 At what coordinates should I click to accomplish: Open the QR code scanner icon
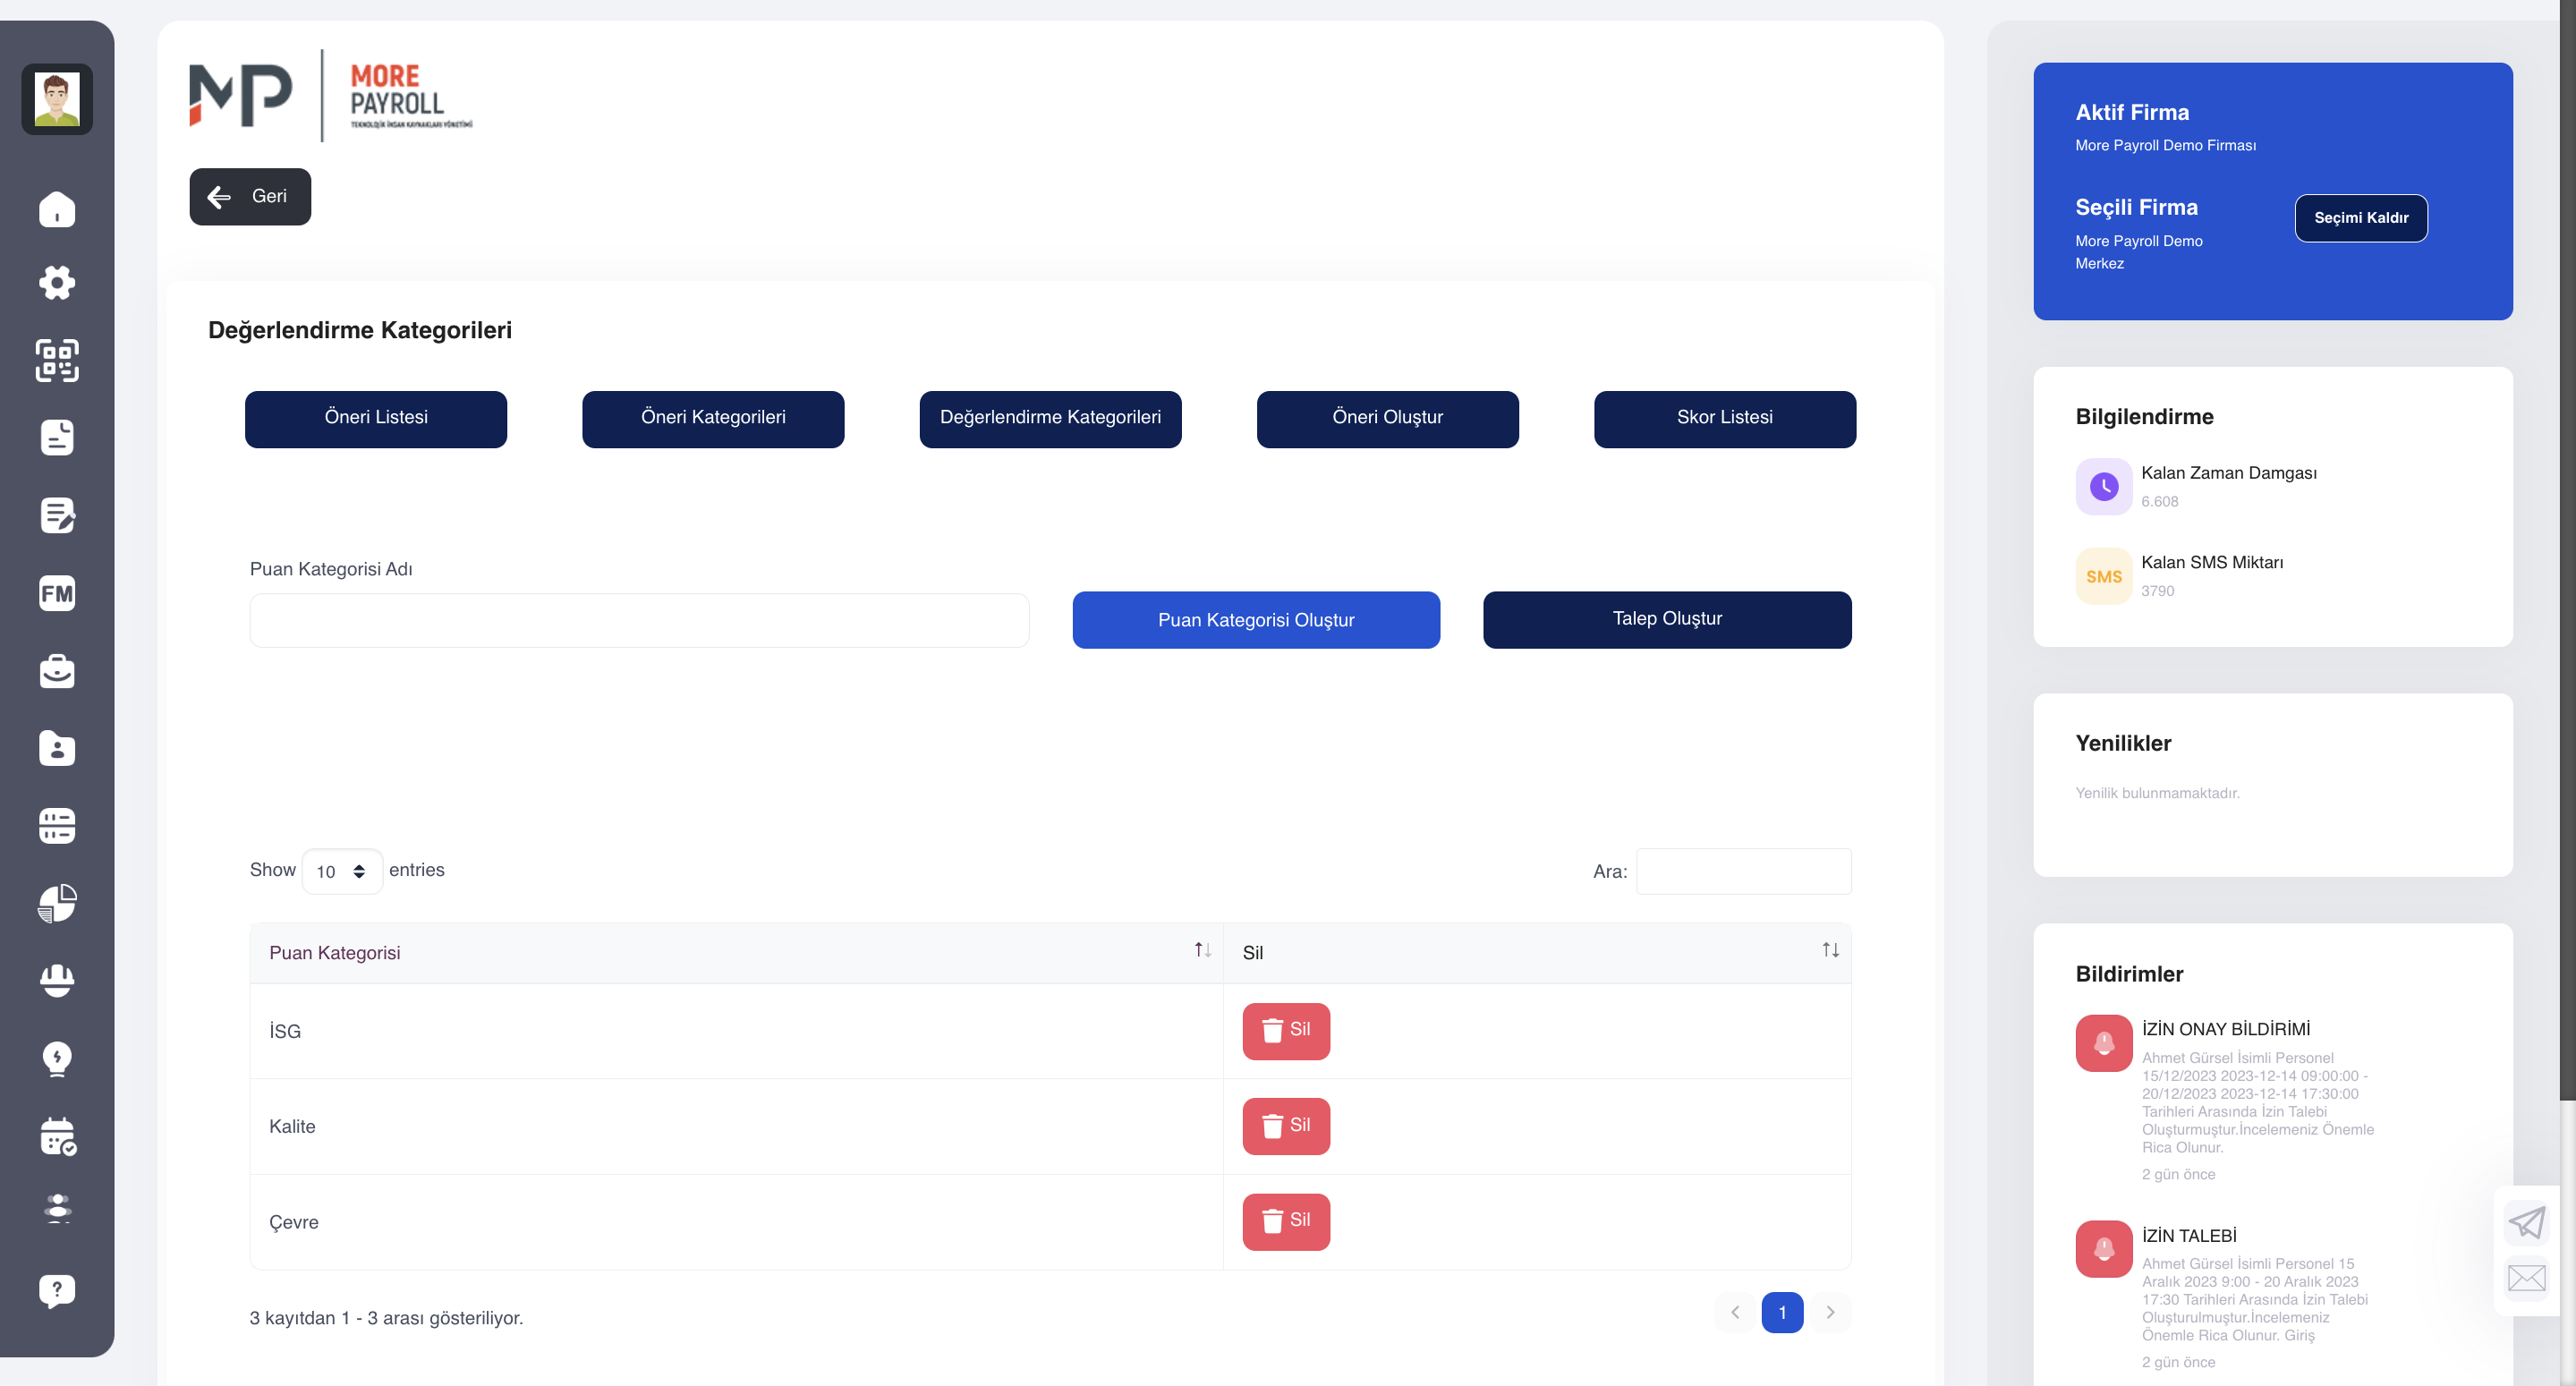[57, 360]
